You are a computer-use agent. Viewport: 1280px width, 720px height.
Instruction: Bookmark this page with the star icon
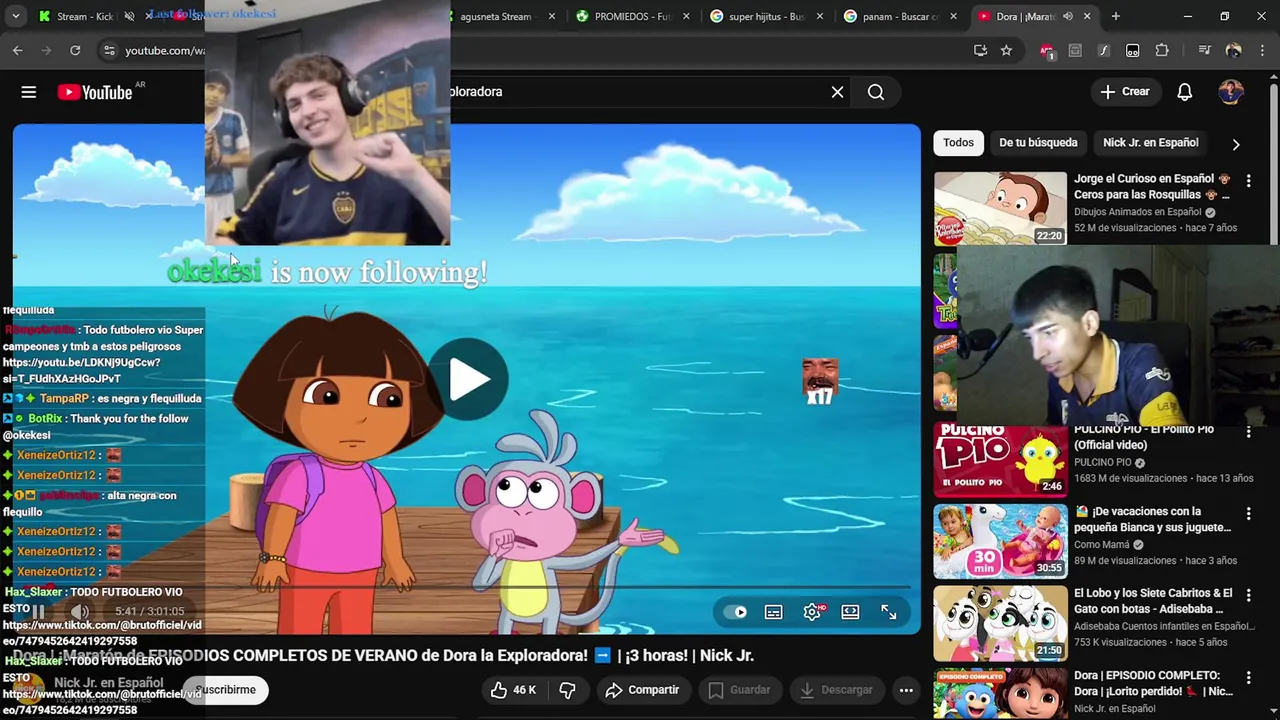click(1006, 51)
